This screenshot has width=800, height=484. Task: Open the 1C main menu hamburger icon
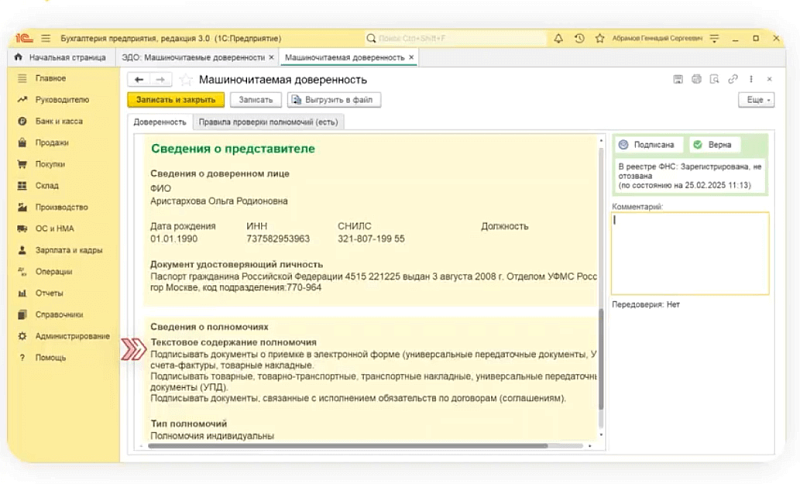[x=46, y=38]
